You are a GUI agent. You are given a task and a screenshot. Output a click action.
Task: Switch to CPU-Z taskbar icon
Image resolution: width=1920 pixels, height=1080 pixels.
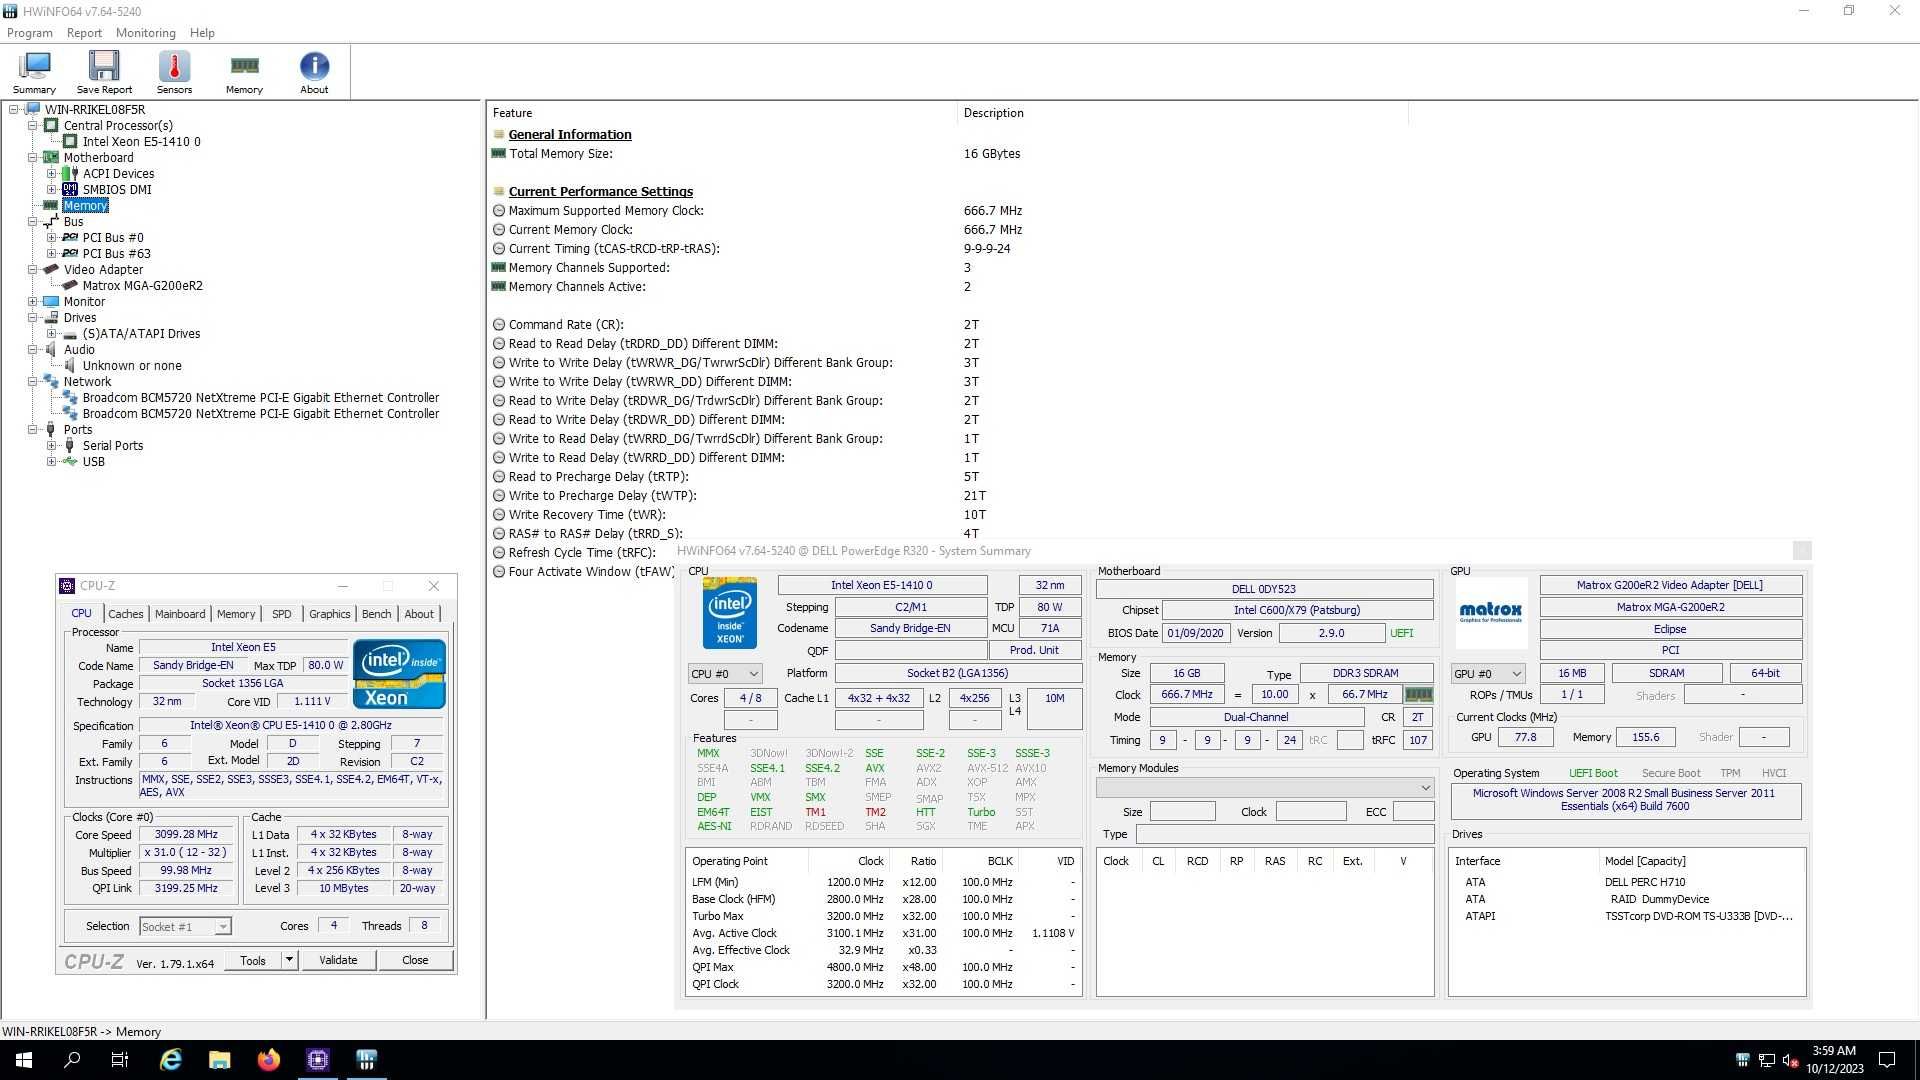click(318, 1060)
